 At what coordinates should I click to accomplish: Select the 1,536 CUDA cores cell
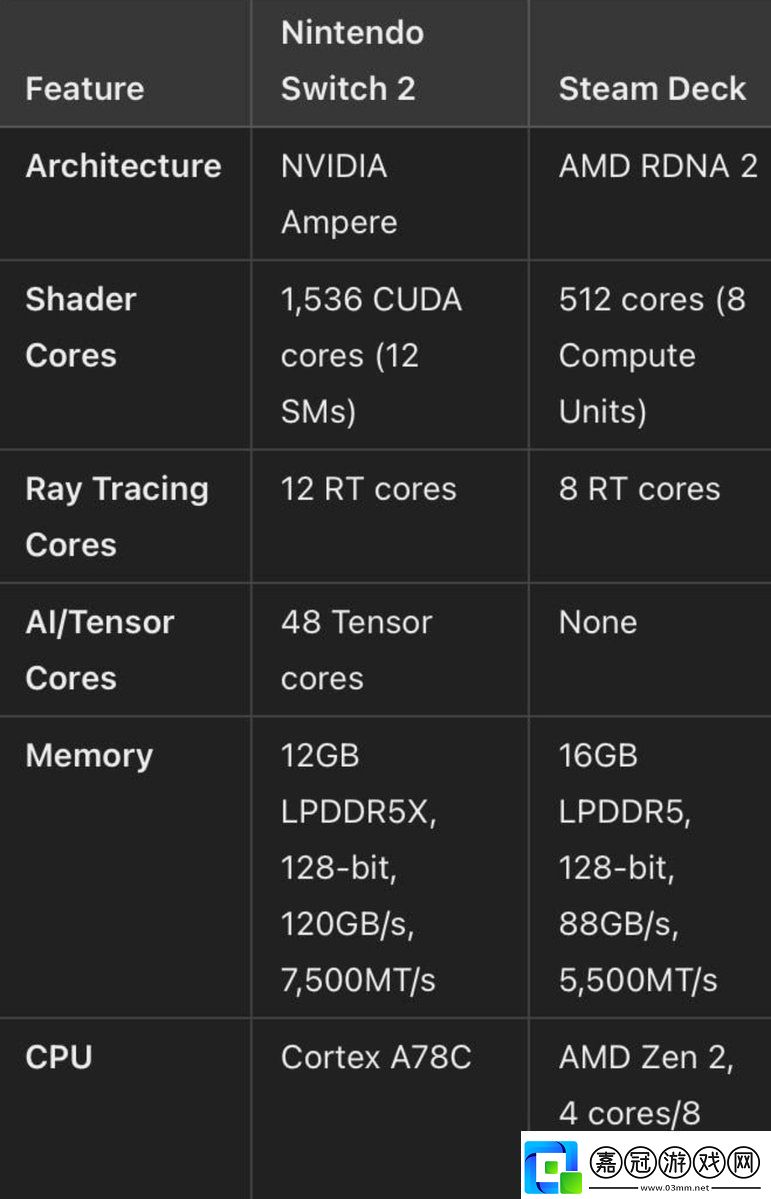click(x=371, y=356)
